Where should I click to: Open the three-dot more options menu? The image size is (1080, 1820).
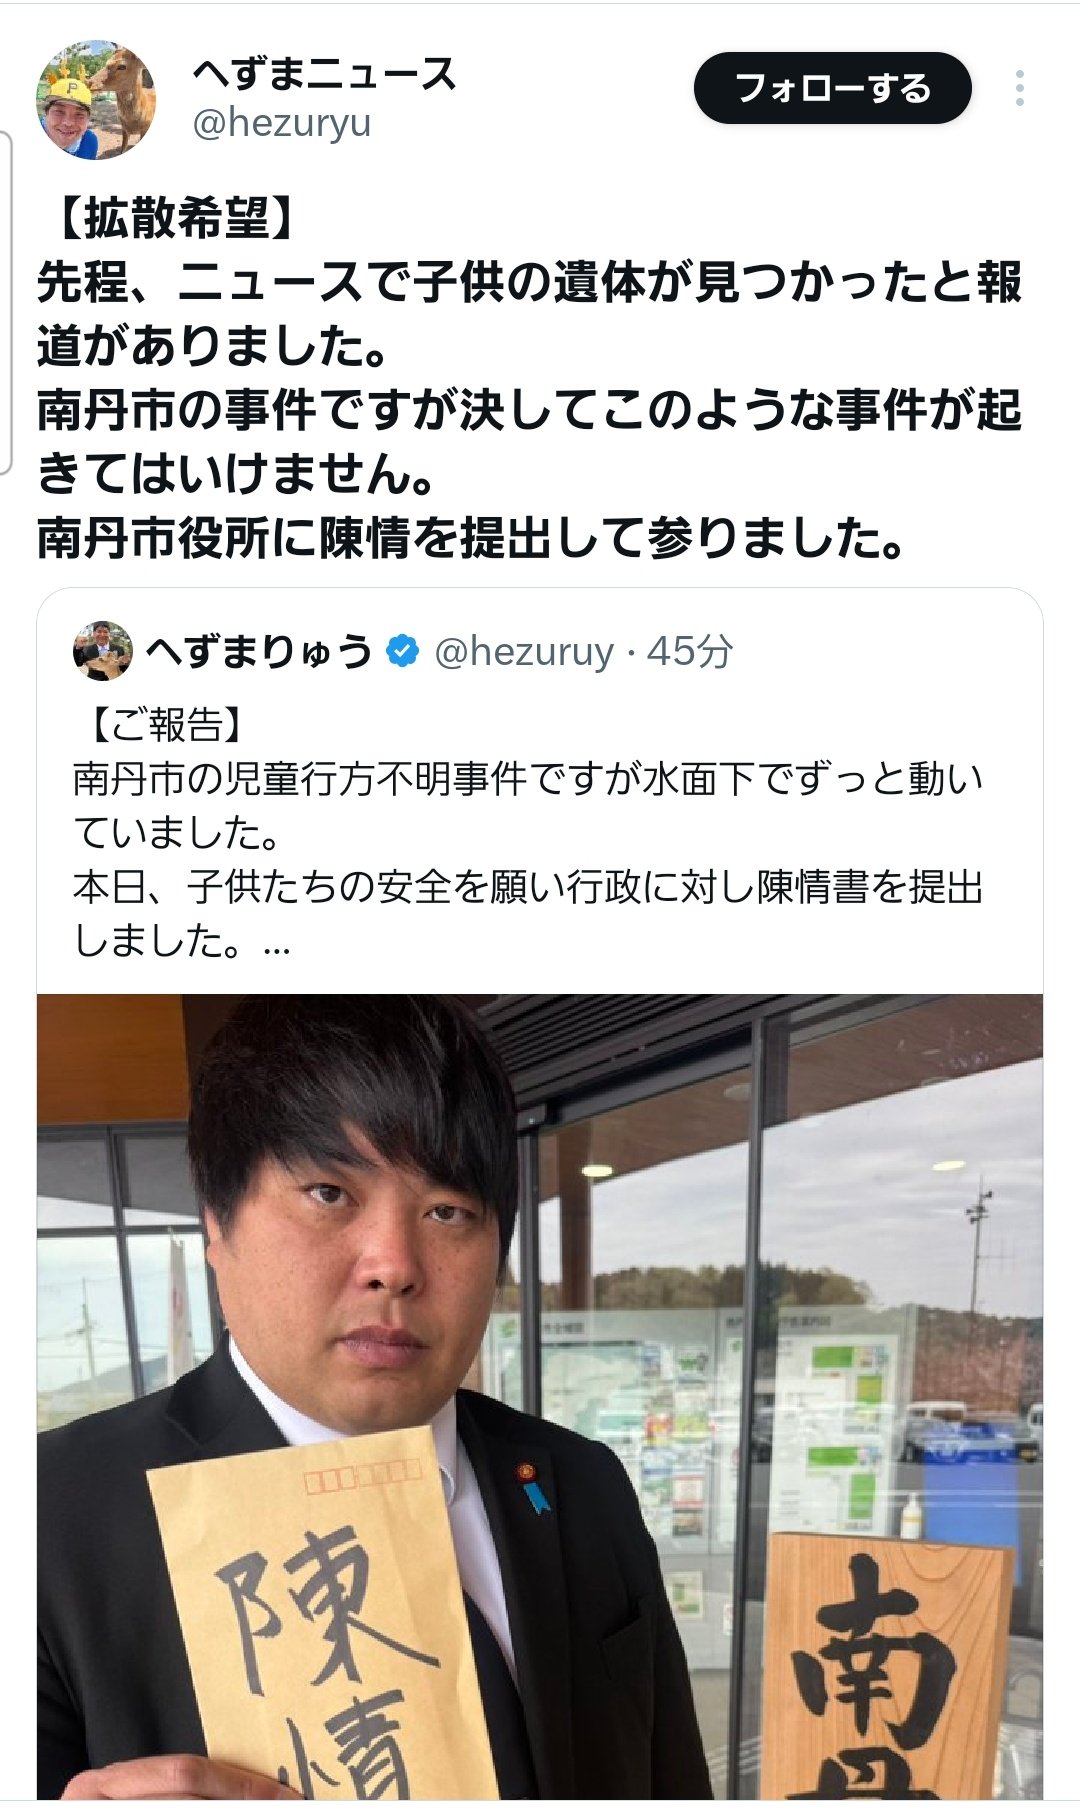pyautogui.click(x=1019, y=88)
